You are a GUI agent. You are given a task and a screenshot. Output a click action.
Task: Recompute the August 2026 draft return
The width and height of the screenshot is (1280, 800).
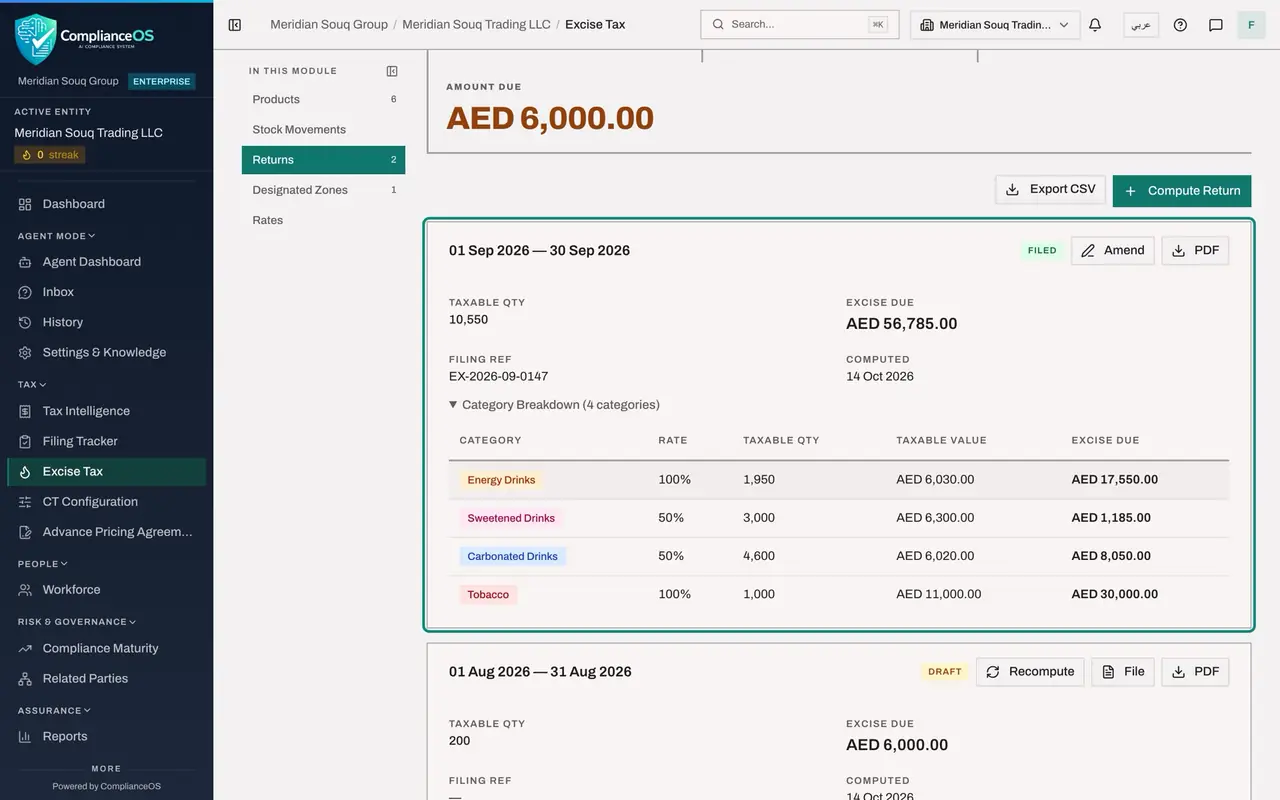(x=1030, y=672)
